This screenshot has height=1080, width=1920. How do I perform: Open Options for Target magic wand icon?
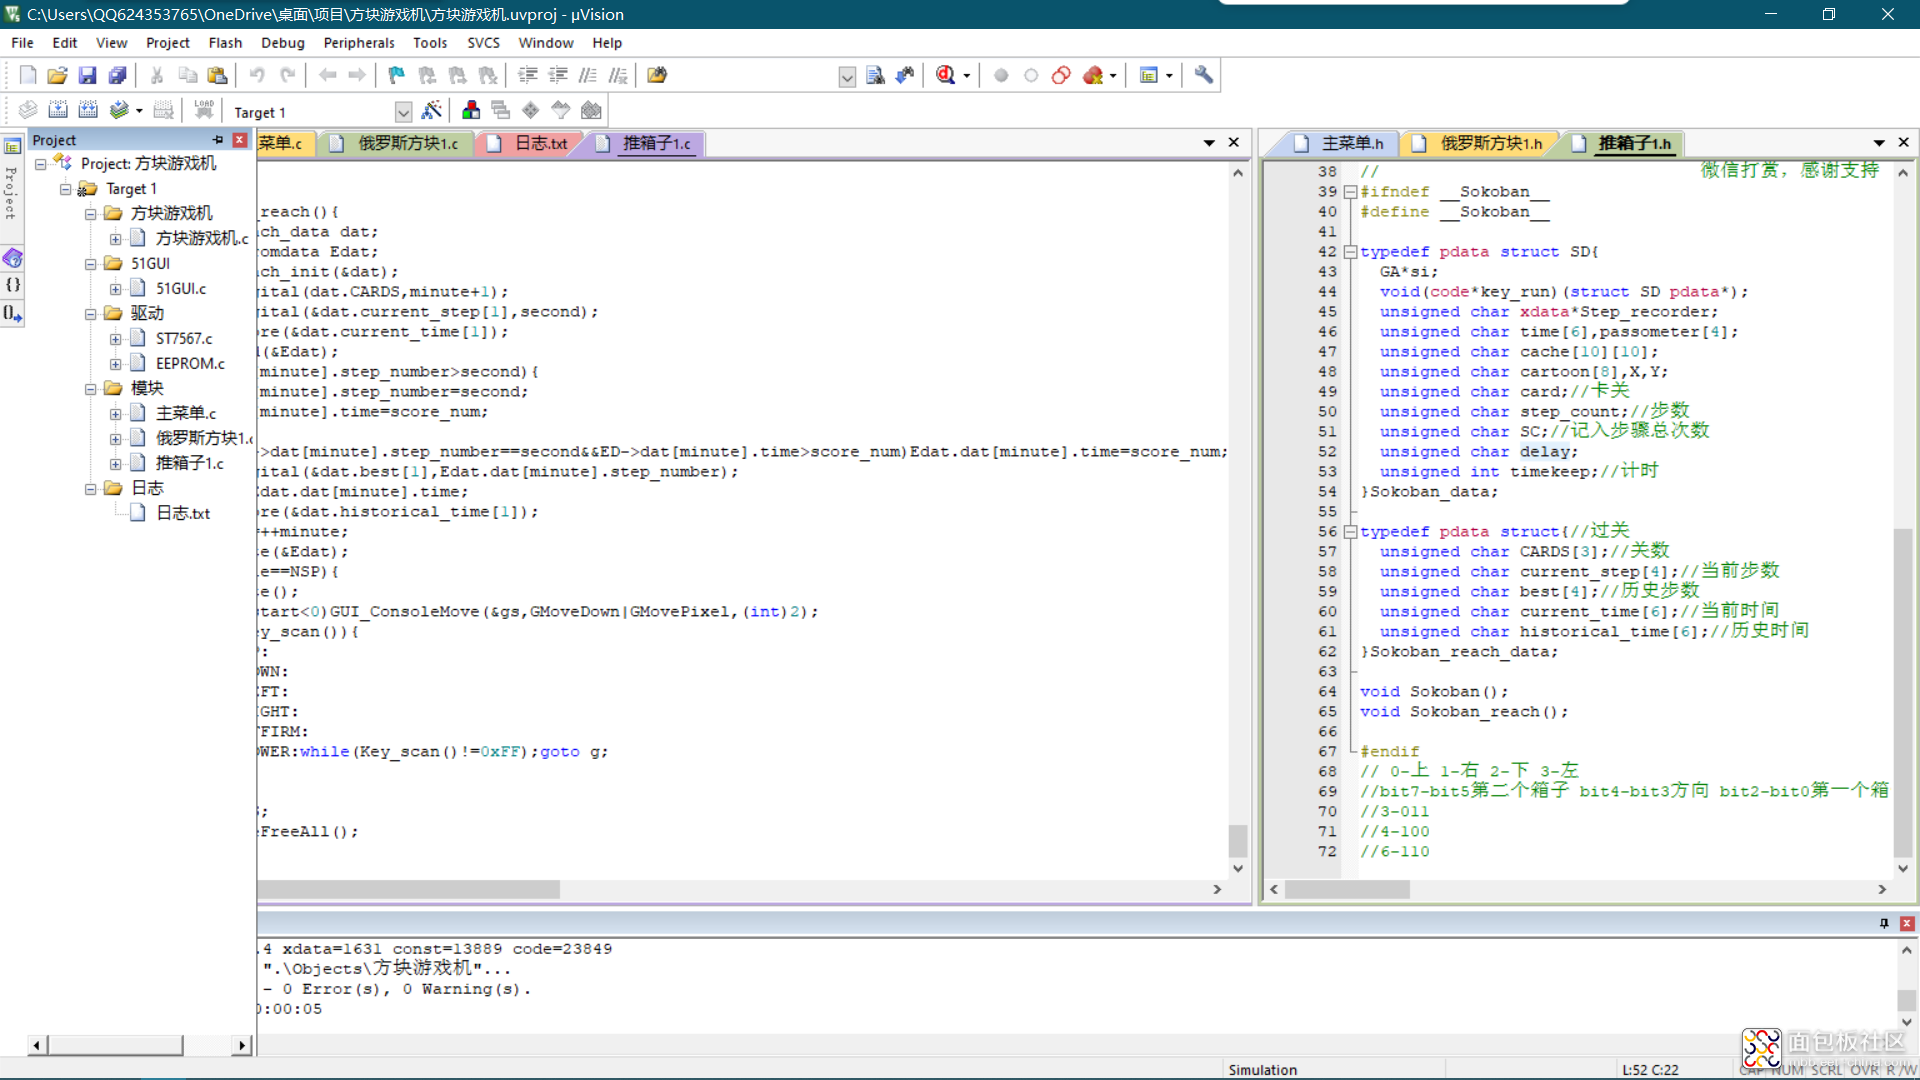[x=432, y=110]
